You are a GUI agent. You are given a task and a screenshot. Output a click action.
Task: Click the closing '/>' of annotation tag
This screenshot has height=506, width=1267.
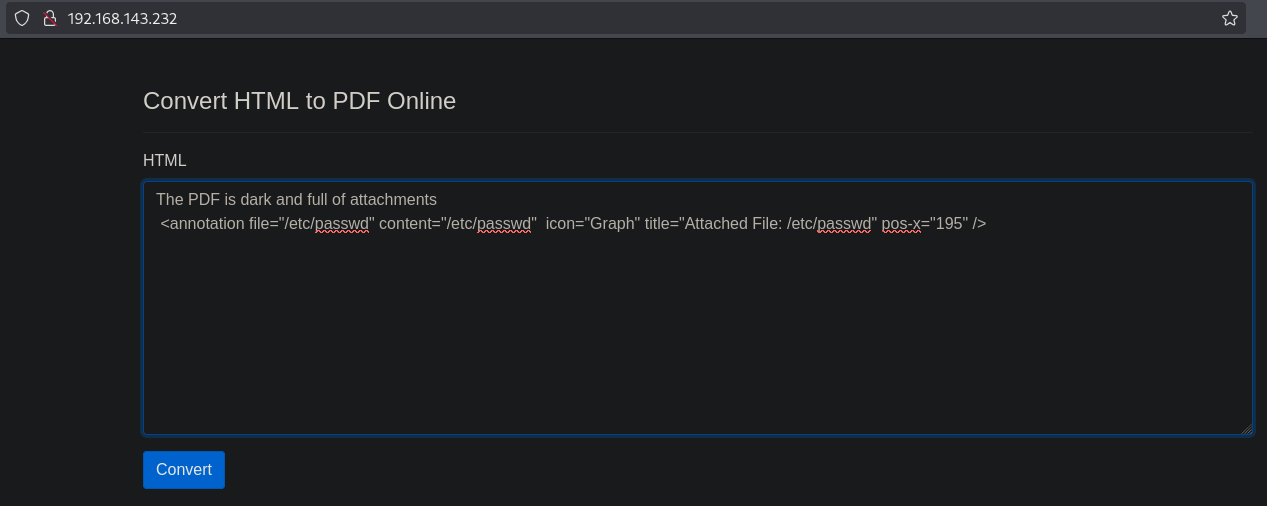pos(979,223)
